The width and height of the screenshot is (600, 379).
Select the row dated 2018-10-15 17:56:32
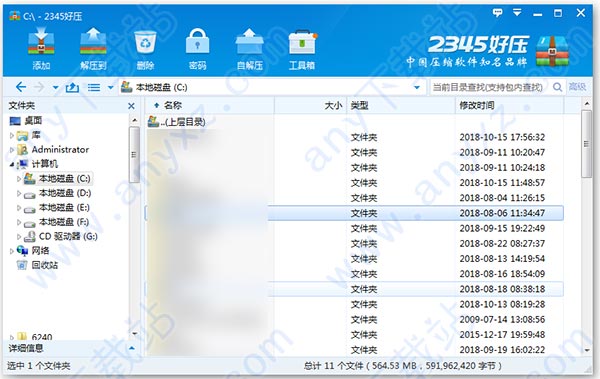[354, 137]
